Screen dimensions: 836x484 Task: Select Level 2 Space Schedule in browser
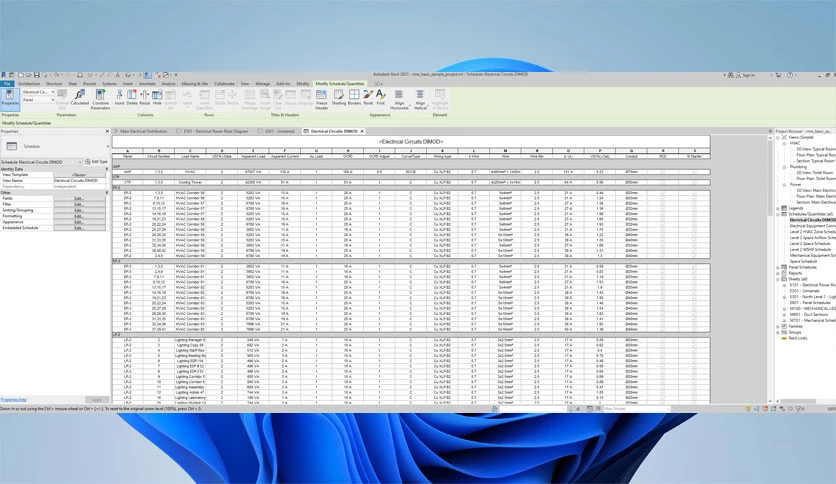(810, 244)
